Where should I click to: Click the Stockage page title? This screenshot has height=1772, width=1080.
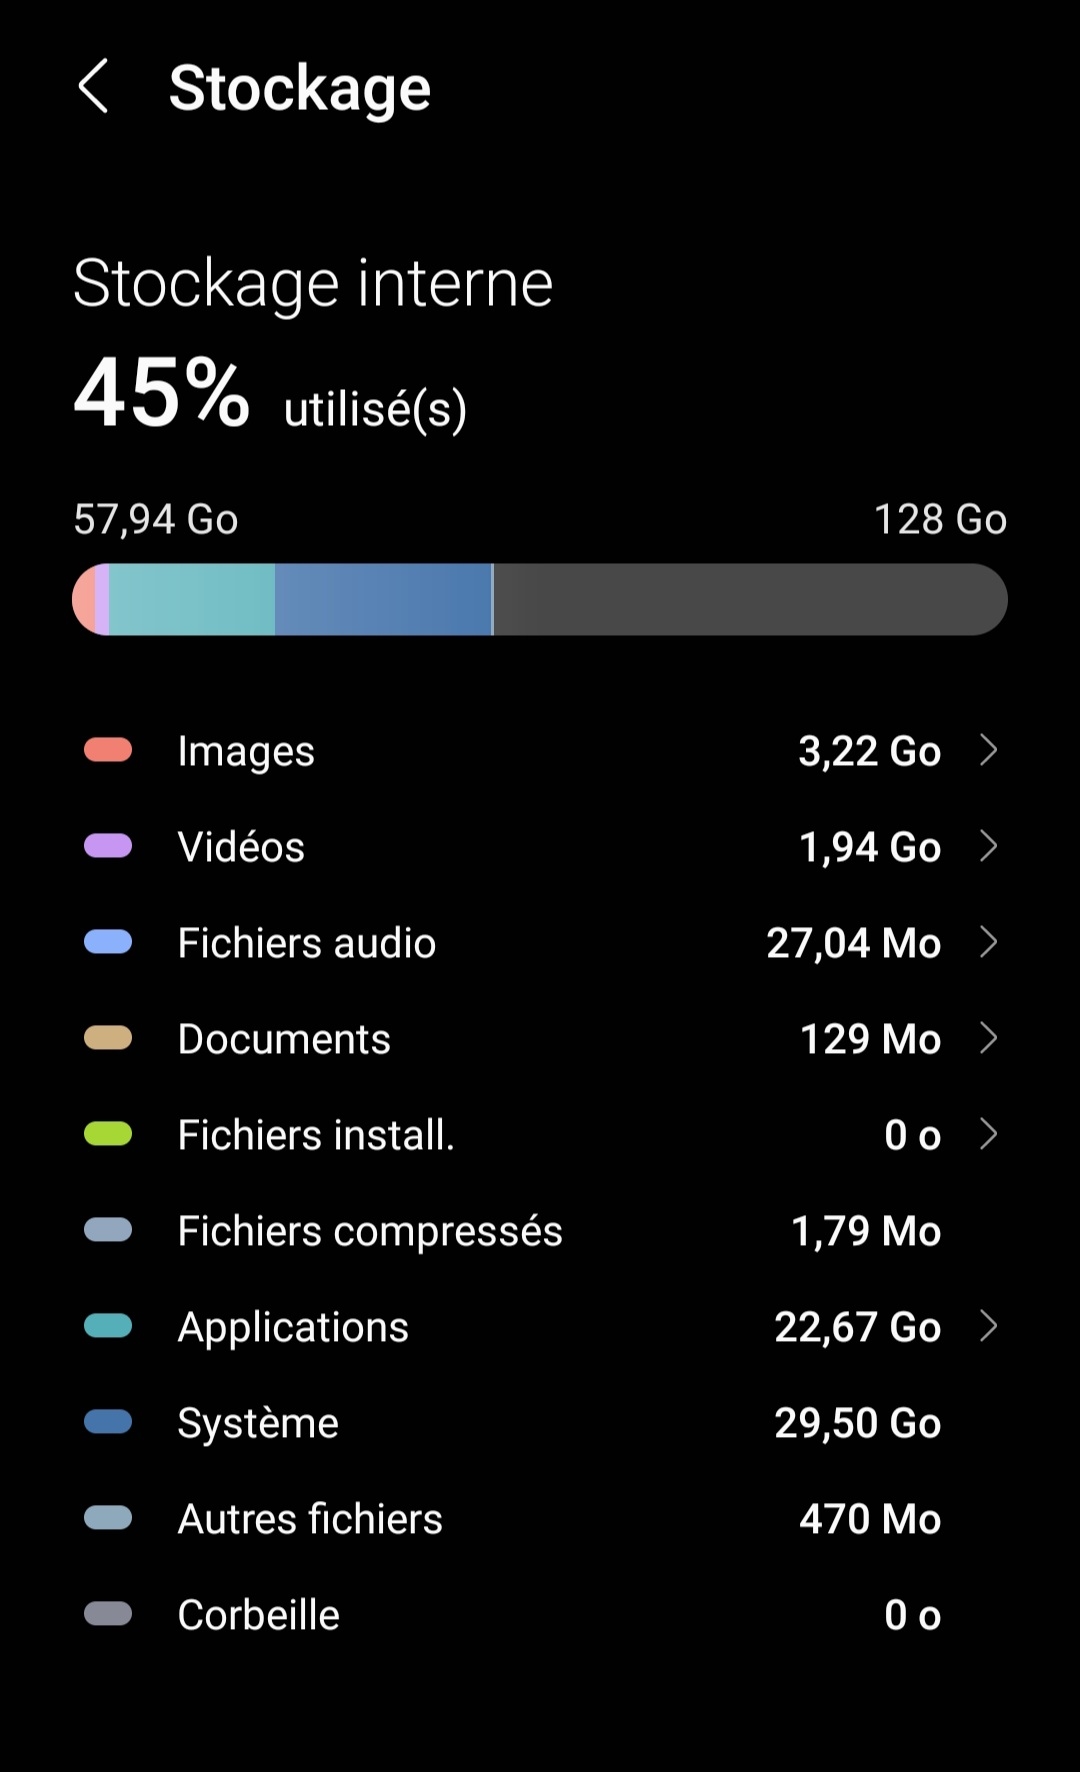[299, 88]
